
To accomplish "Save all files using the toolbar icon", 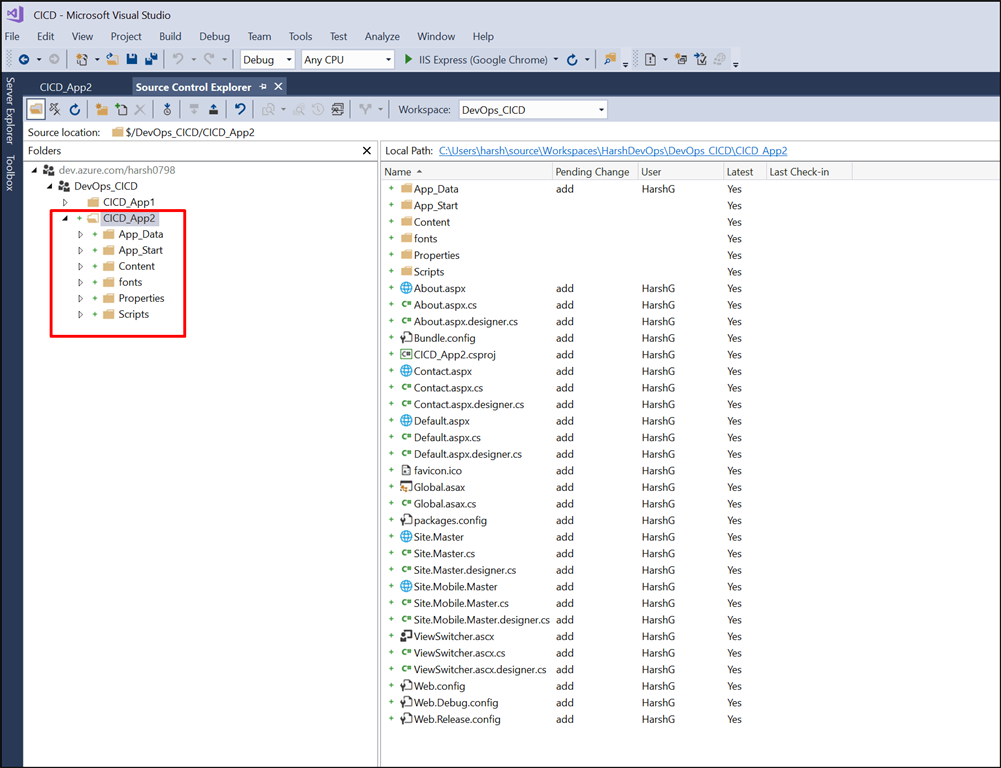I will (x=149, y=59).
